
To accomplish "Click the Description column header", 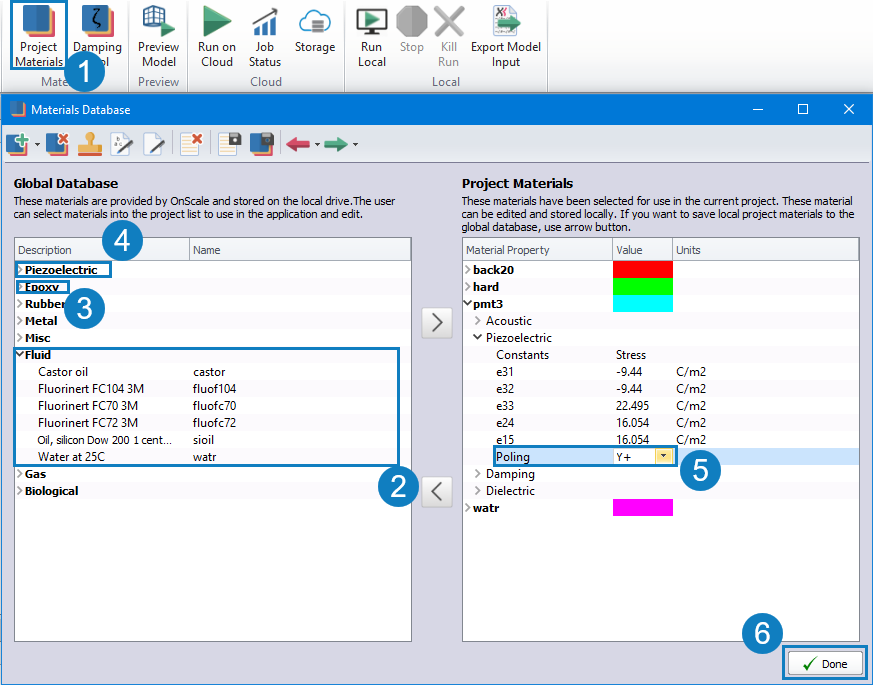I will (x=102, y=250).
